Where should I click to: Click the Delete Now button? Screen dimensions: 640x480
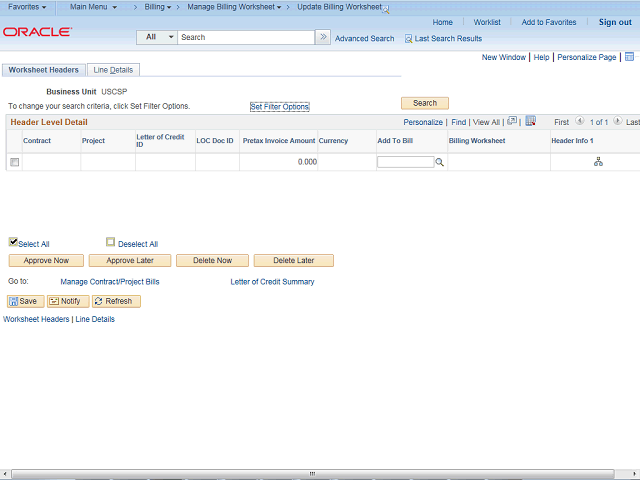pyautogui.click(x=212, y=260)
